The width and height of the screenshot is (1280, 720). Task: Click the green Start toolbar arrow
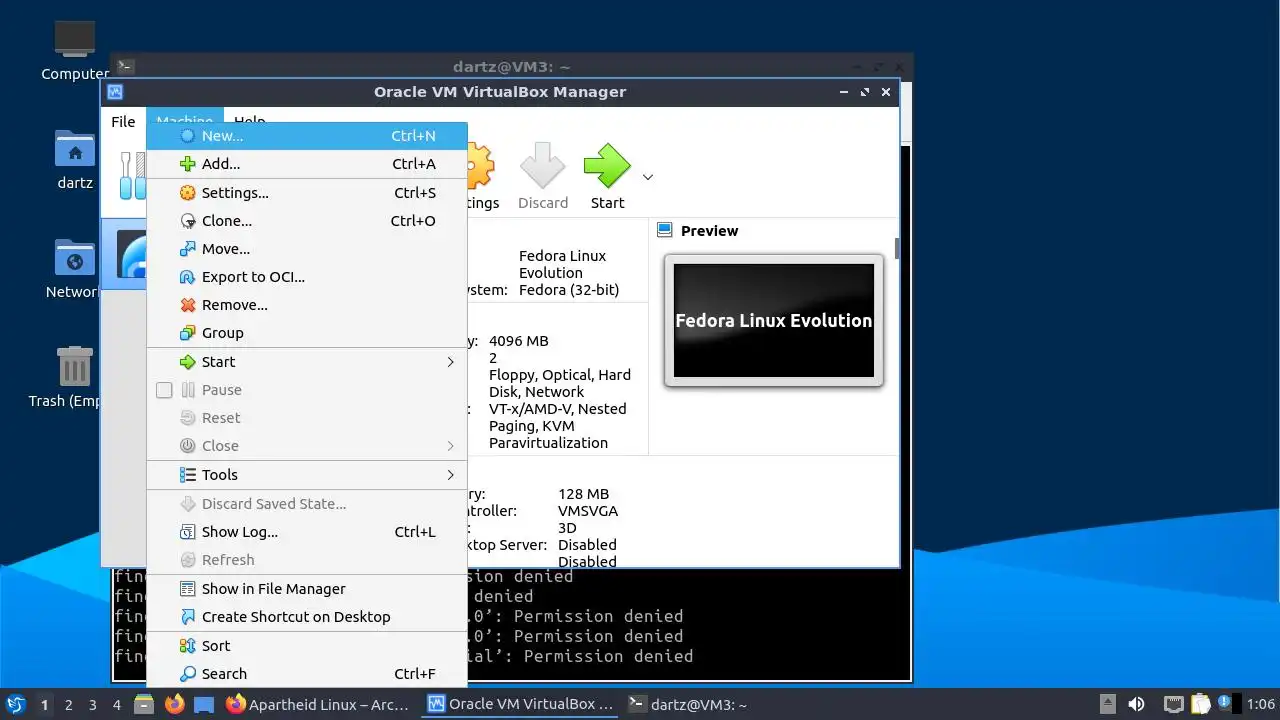(607, 166)
